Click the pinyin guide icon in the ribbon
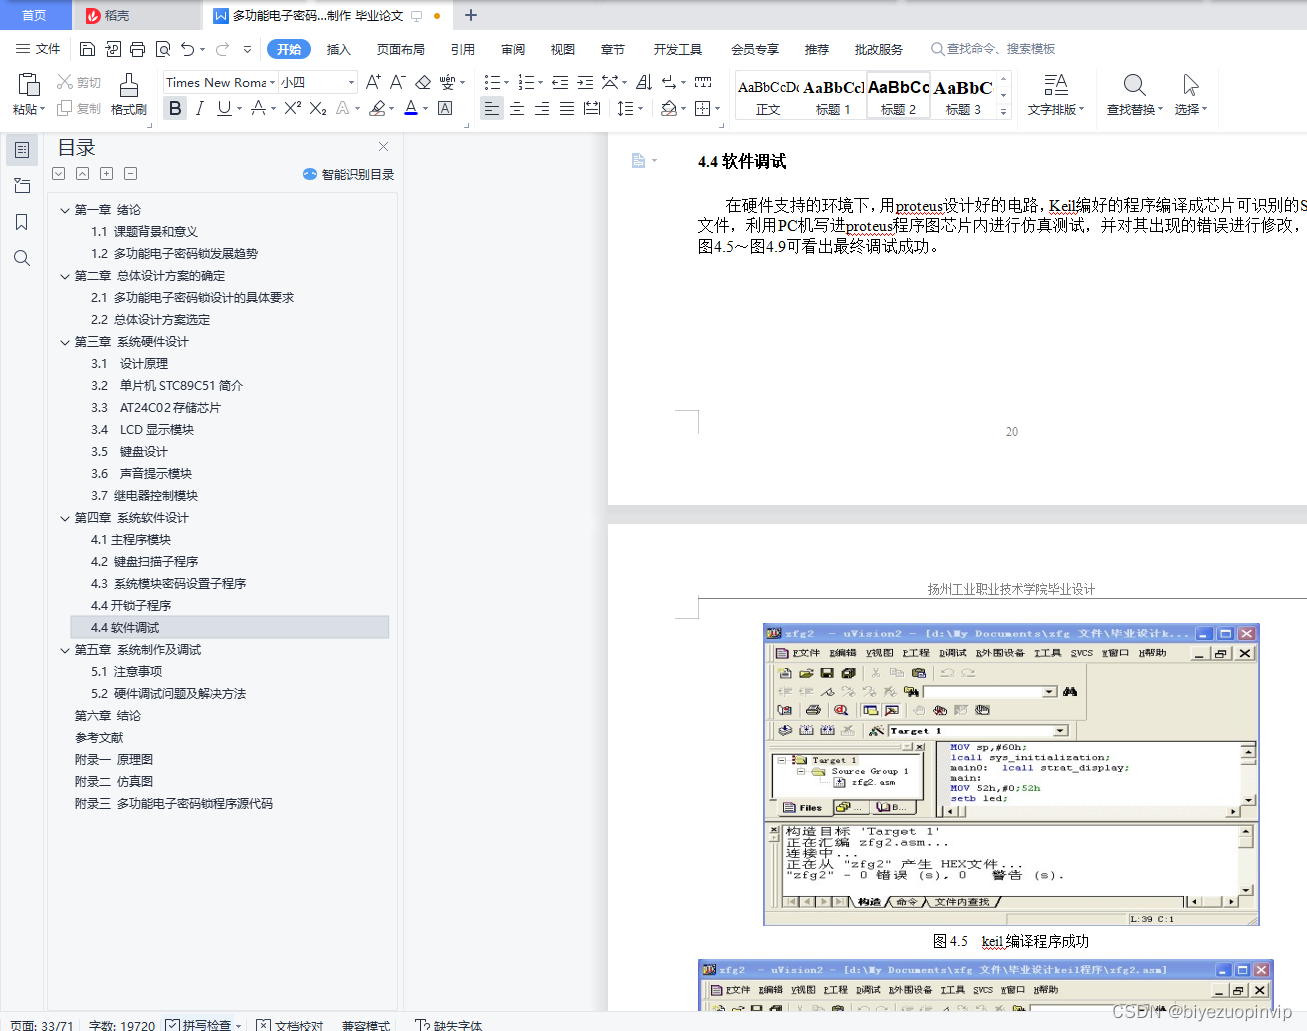The image size is (1307, 1031). (448, 82)
